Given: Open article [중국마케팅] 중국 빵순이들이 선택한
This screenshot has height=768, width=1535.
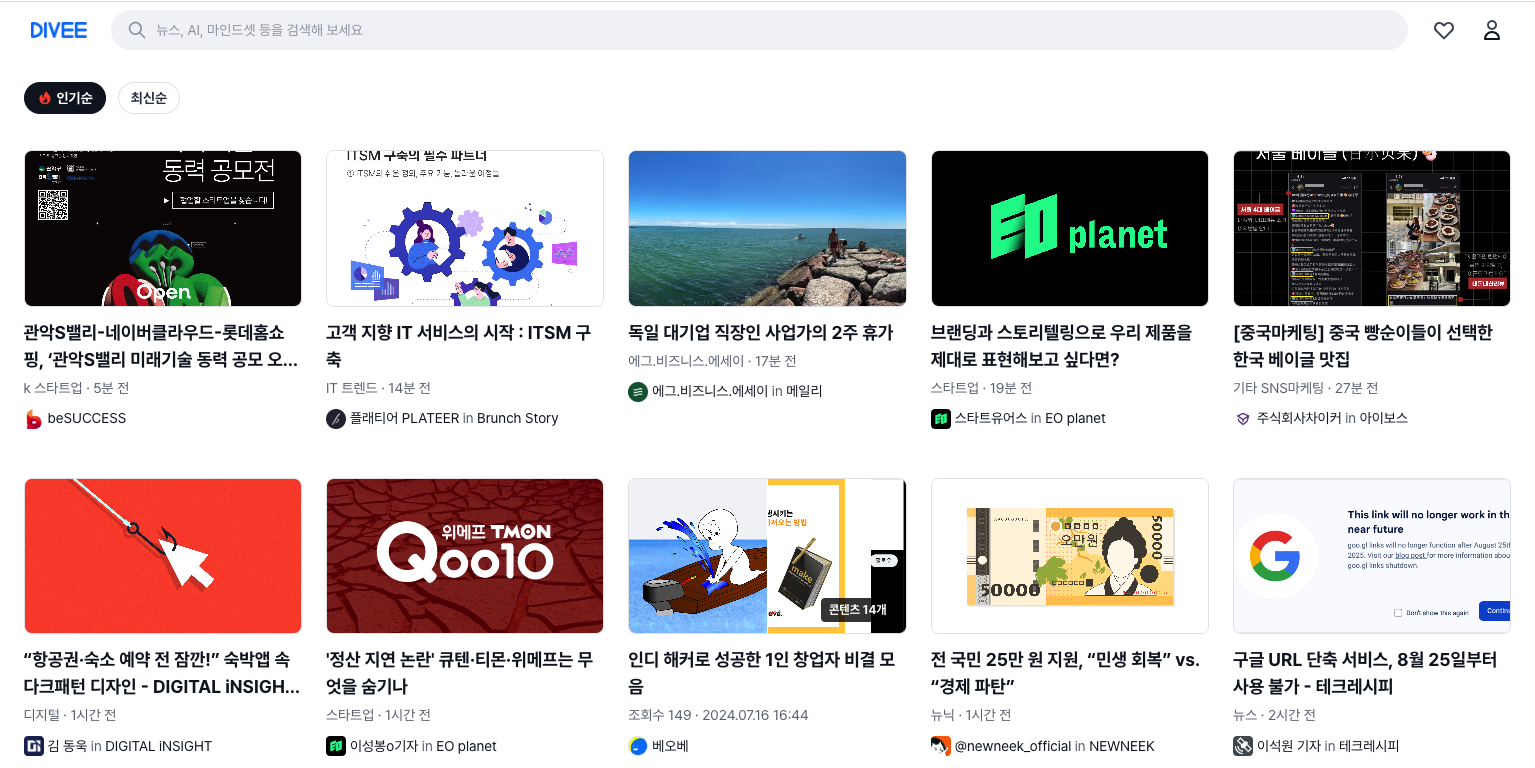Looking at the screenshot, I should (x=1363, y=346).
